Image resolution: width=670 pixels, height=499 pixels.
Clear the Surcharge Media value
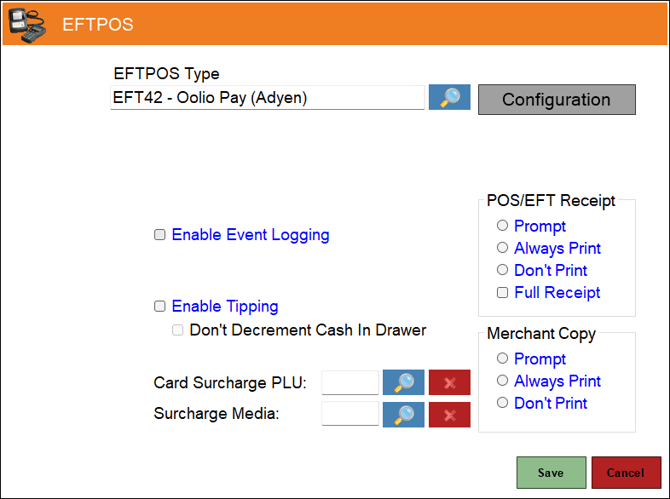(x=450, y=414)
